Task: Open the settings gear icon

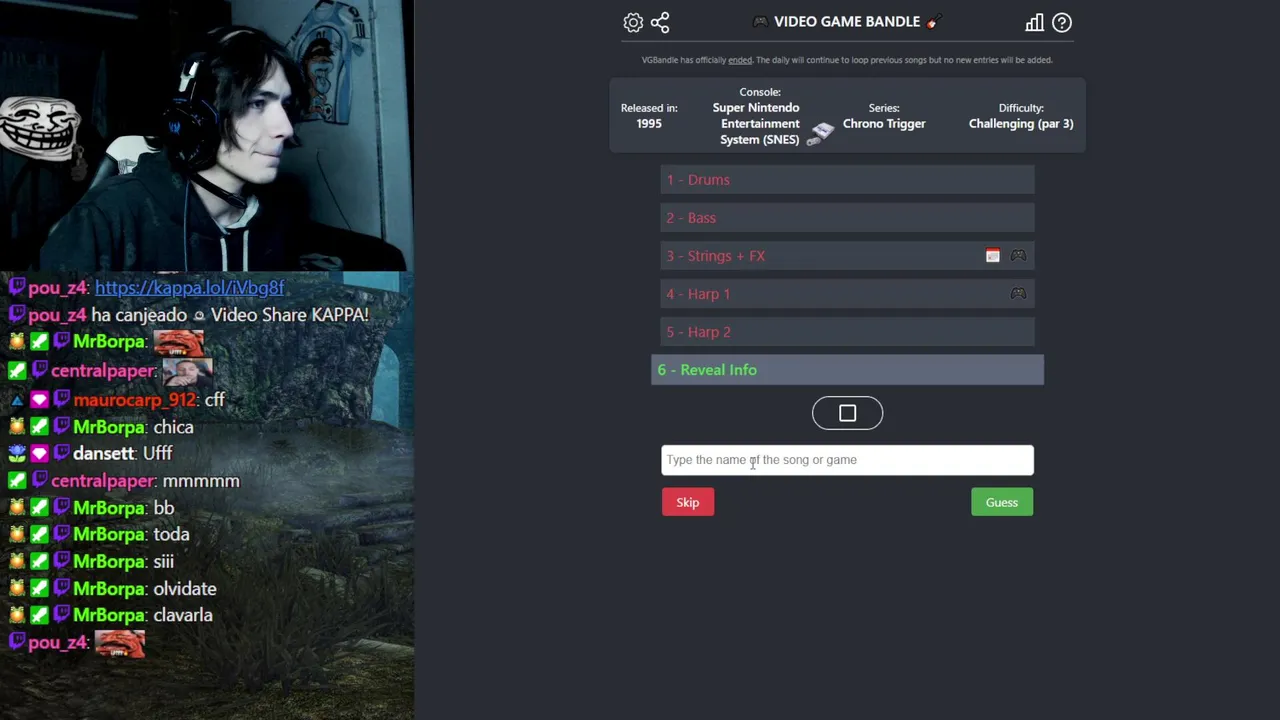Action: click(x=633, y=22)
